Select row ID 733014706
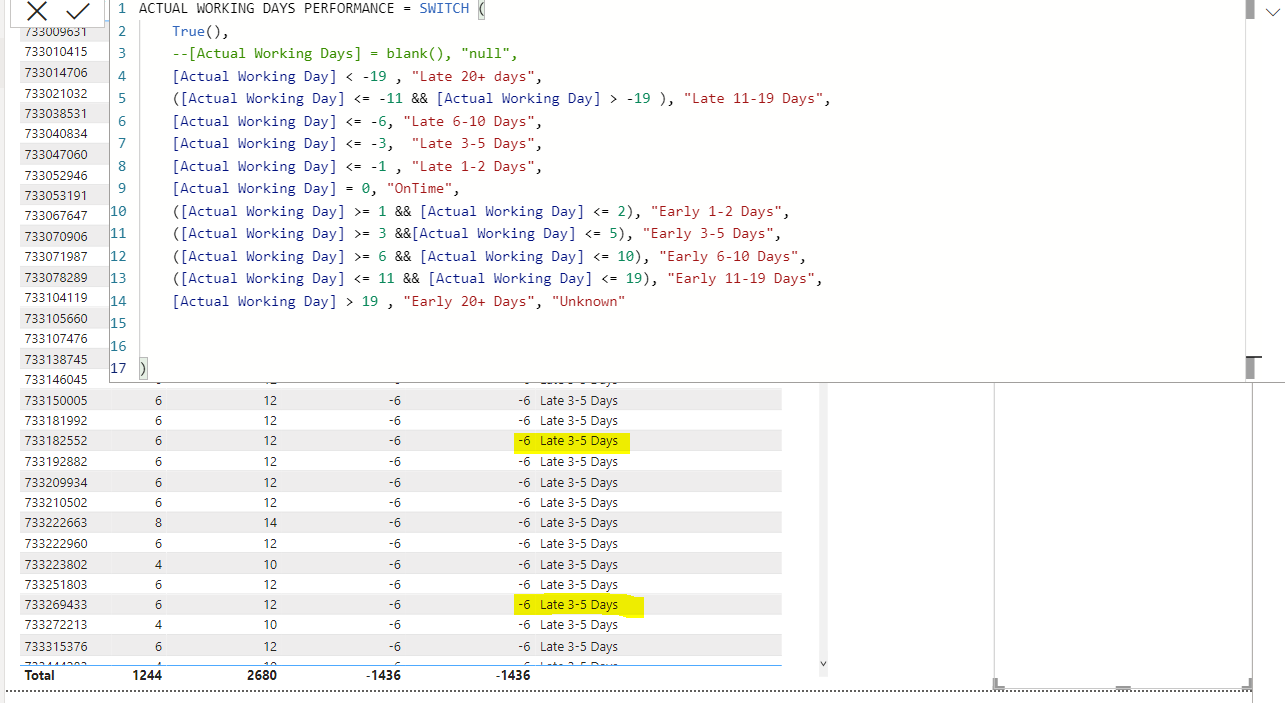 56,72
